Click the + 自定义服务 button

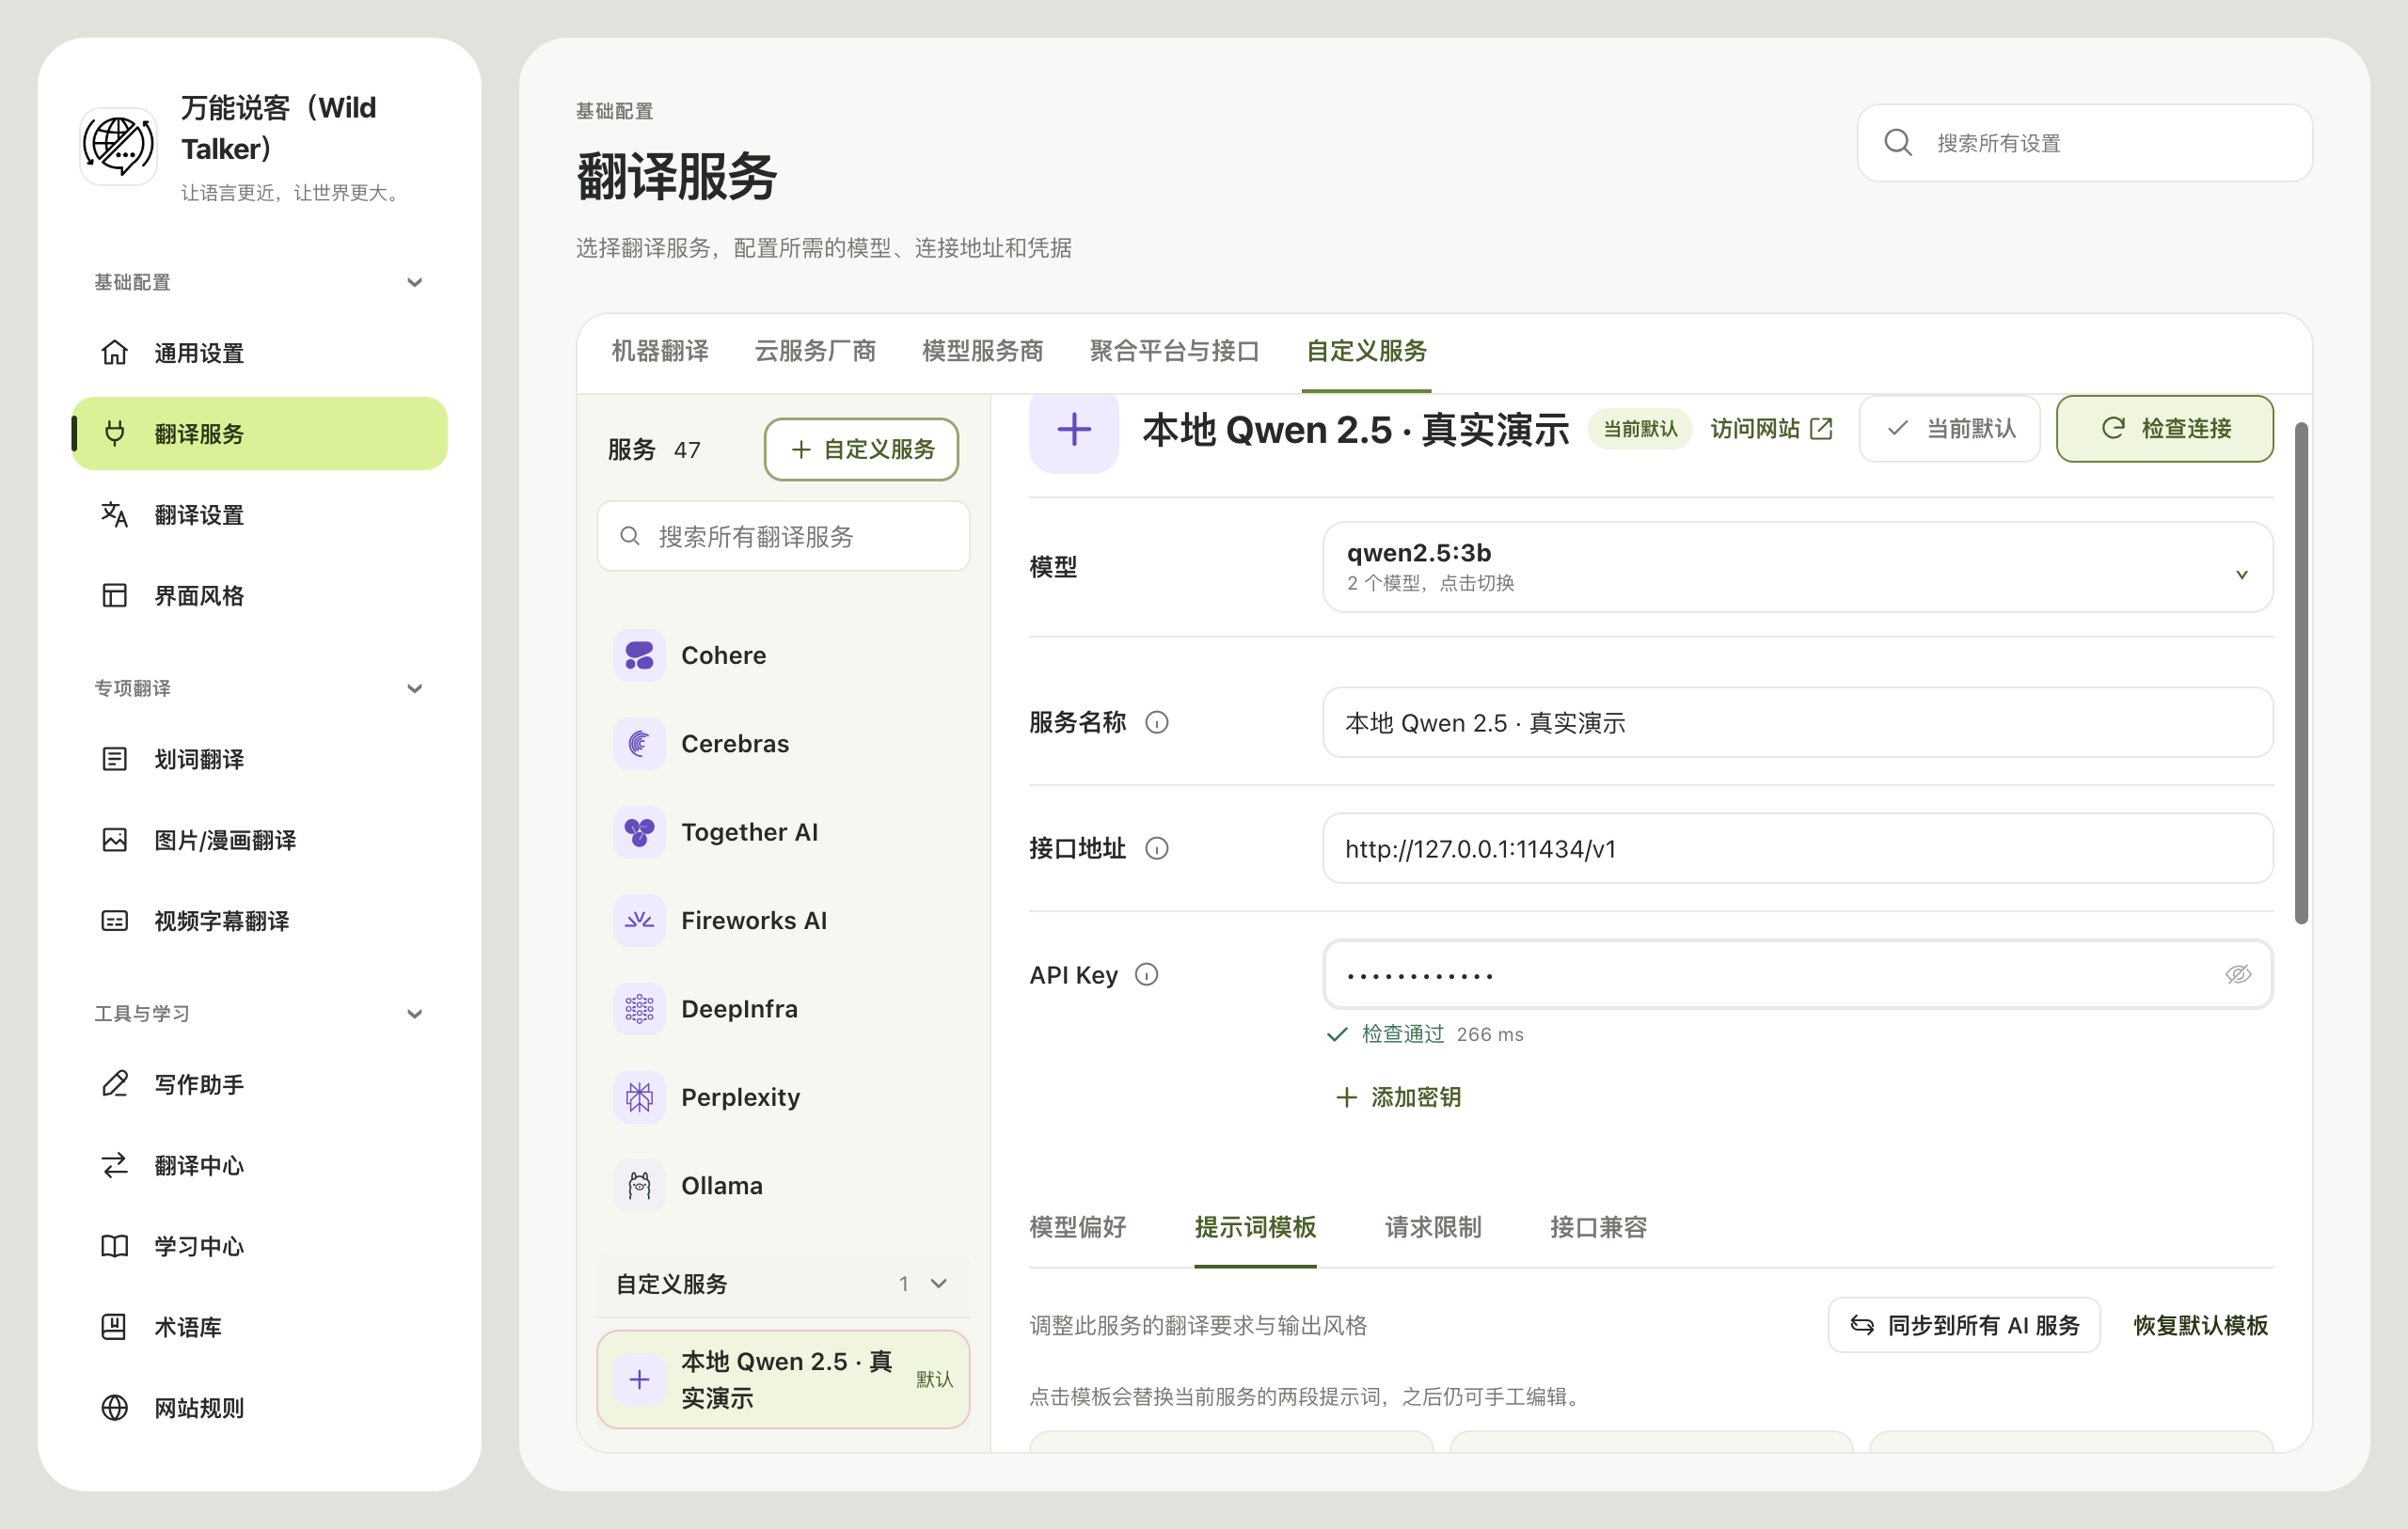[x=861, y=450]
